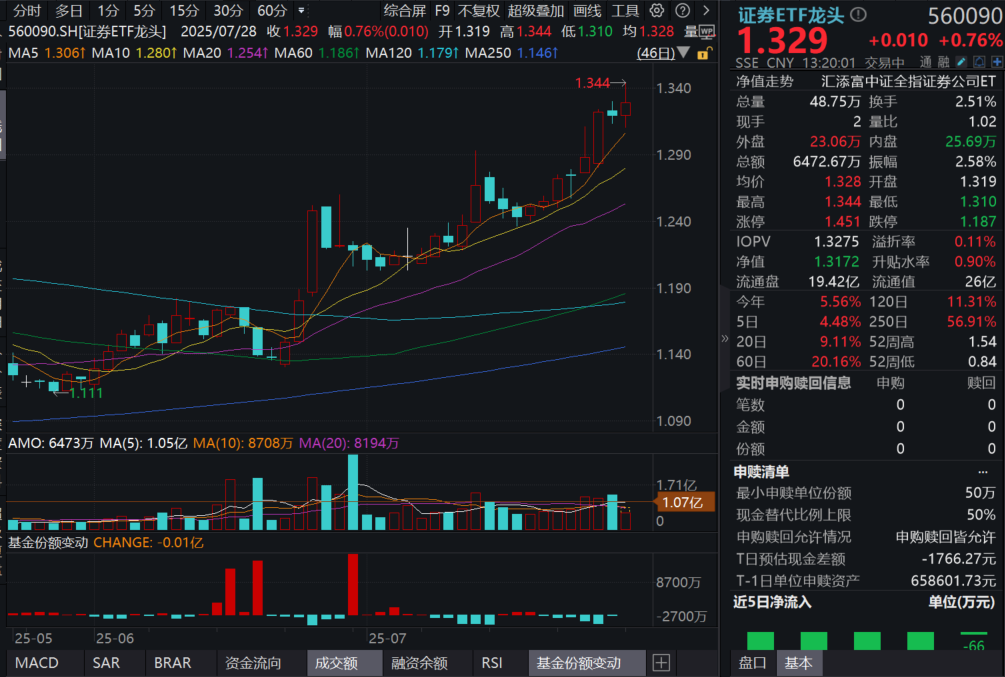Screen dimensions: 1005x677
Task: Switch to the 盘口 tab
Action: [752, 662]
